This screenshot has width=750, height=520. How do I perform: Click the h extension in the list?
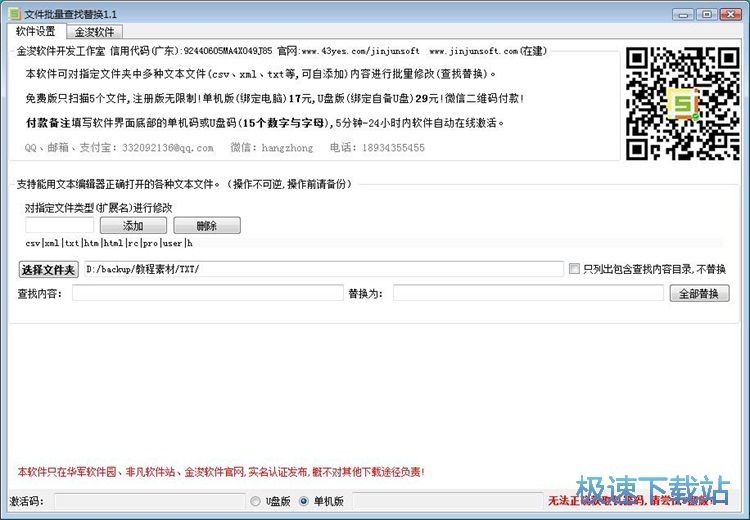tap(189, 243)
